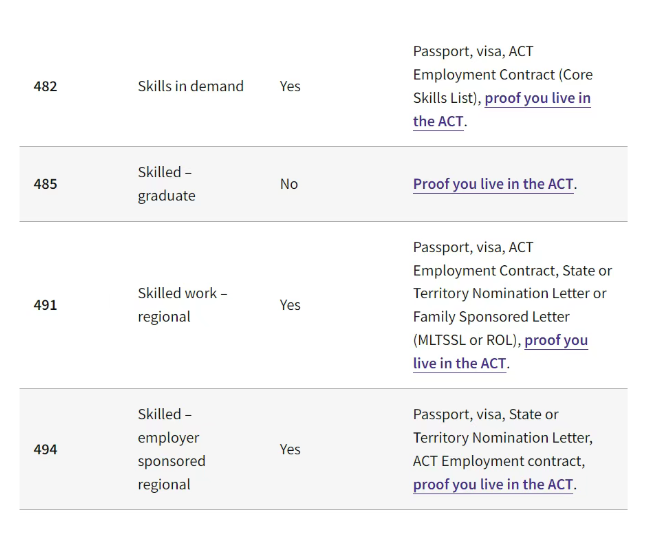This screenshot has height=549, width=648.
Task: Click the Yes value in 482 row
Action: [290, 86]
